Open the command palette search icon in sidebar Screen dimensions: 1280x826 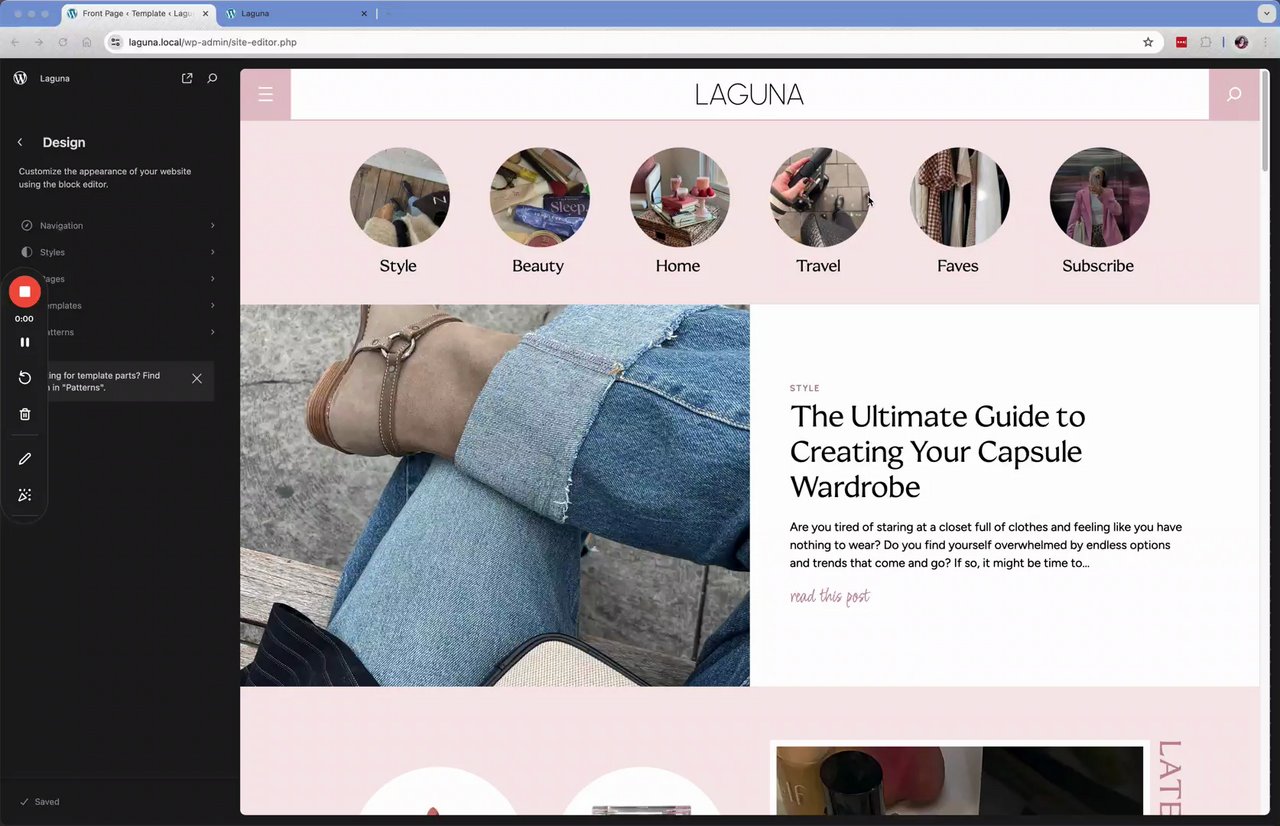212,78
